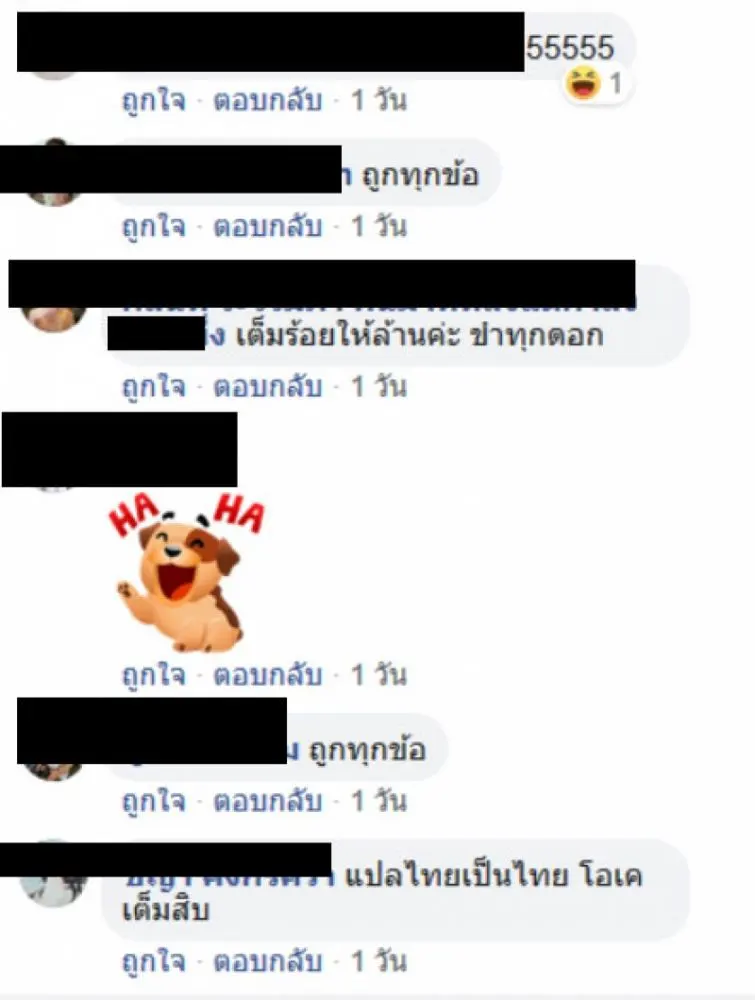
Task: Click ถูกใจ under the 55555 comment
Action: click(154, 101)
